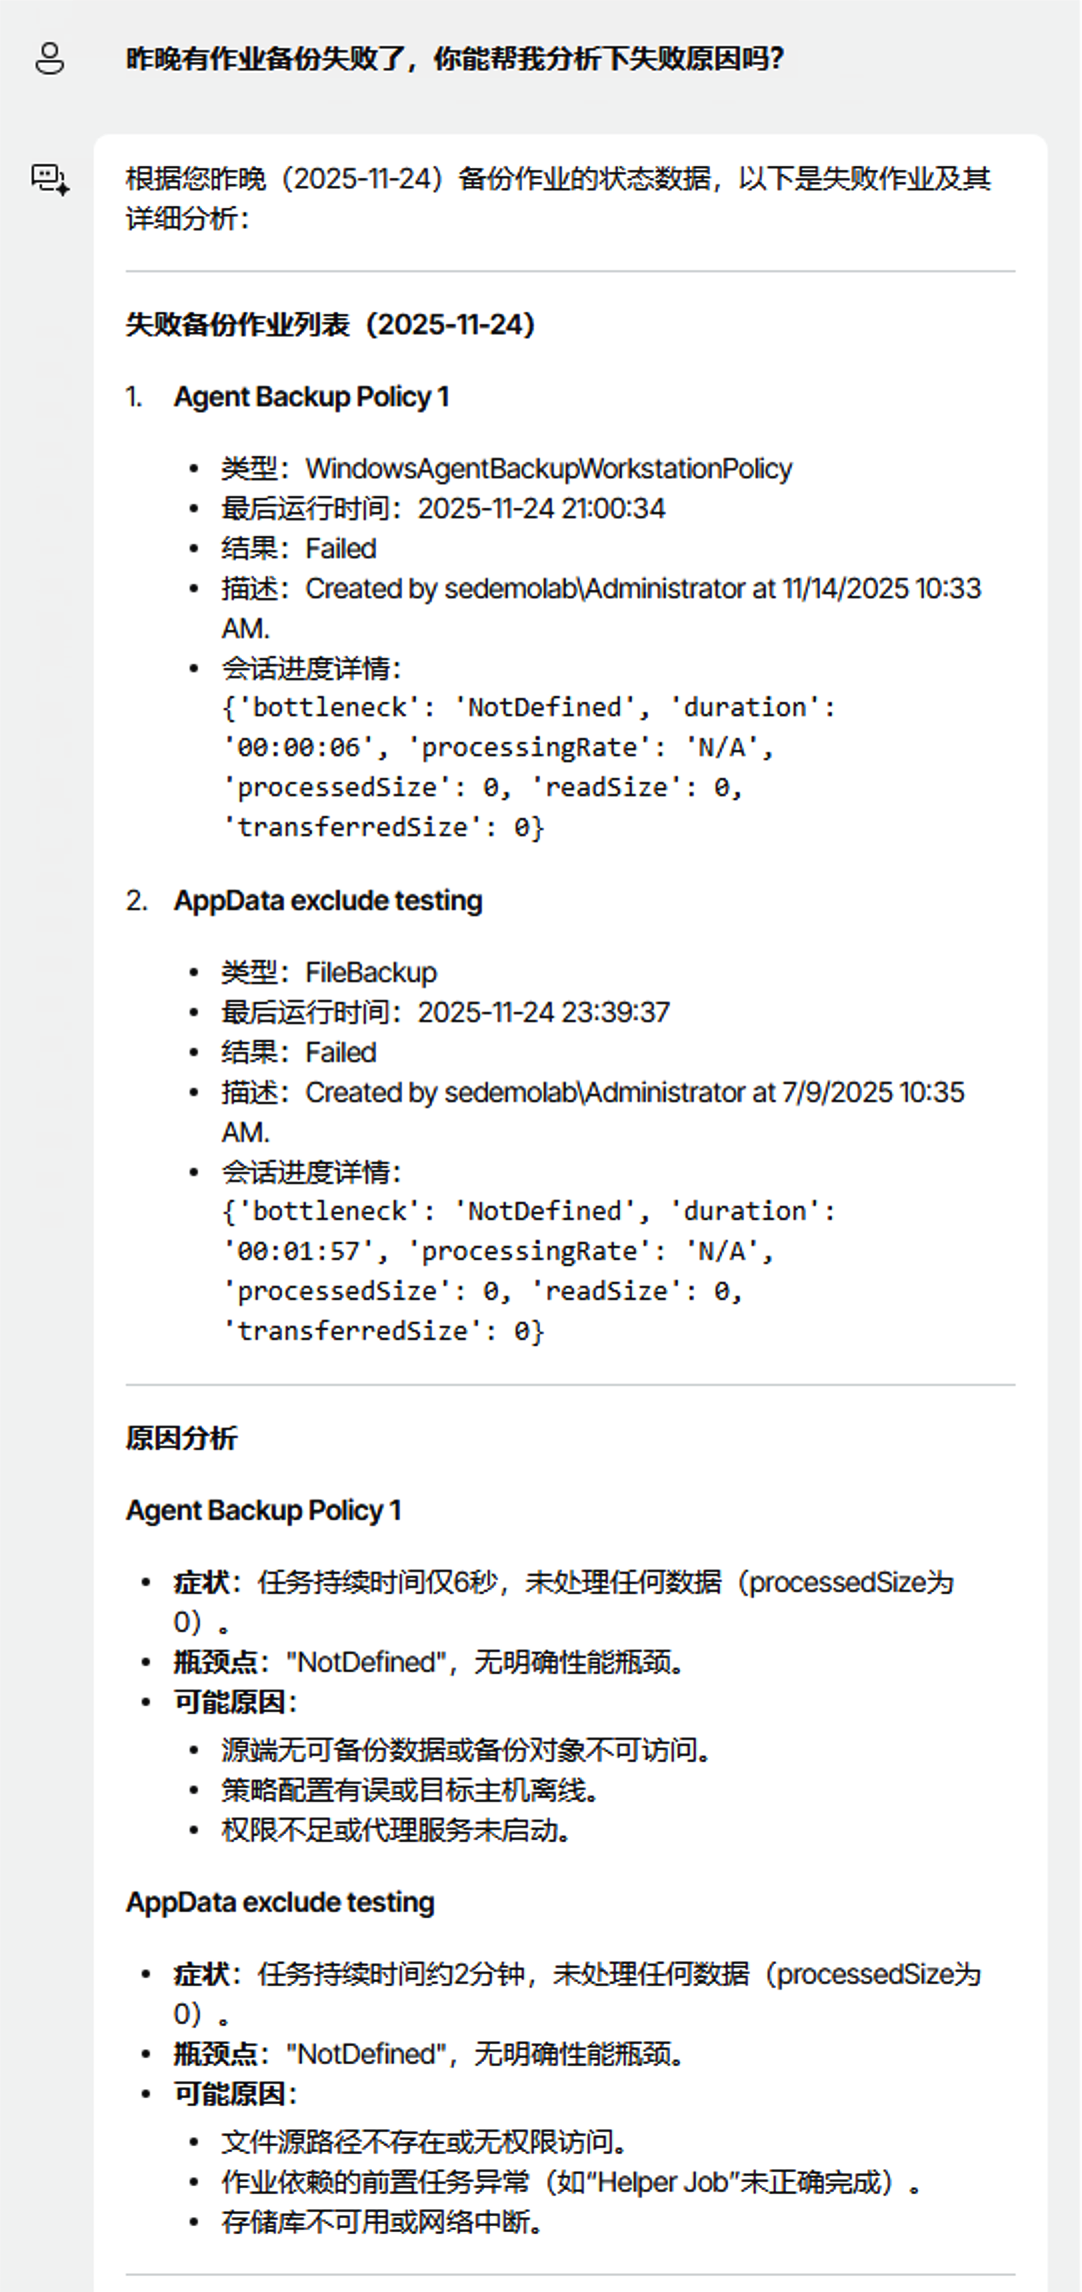Click the WindowsAgentBackupWorkstationPolicy type text
This screenshot has width=1082, height=2292.
click(548, 469)
